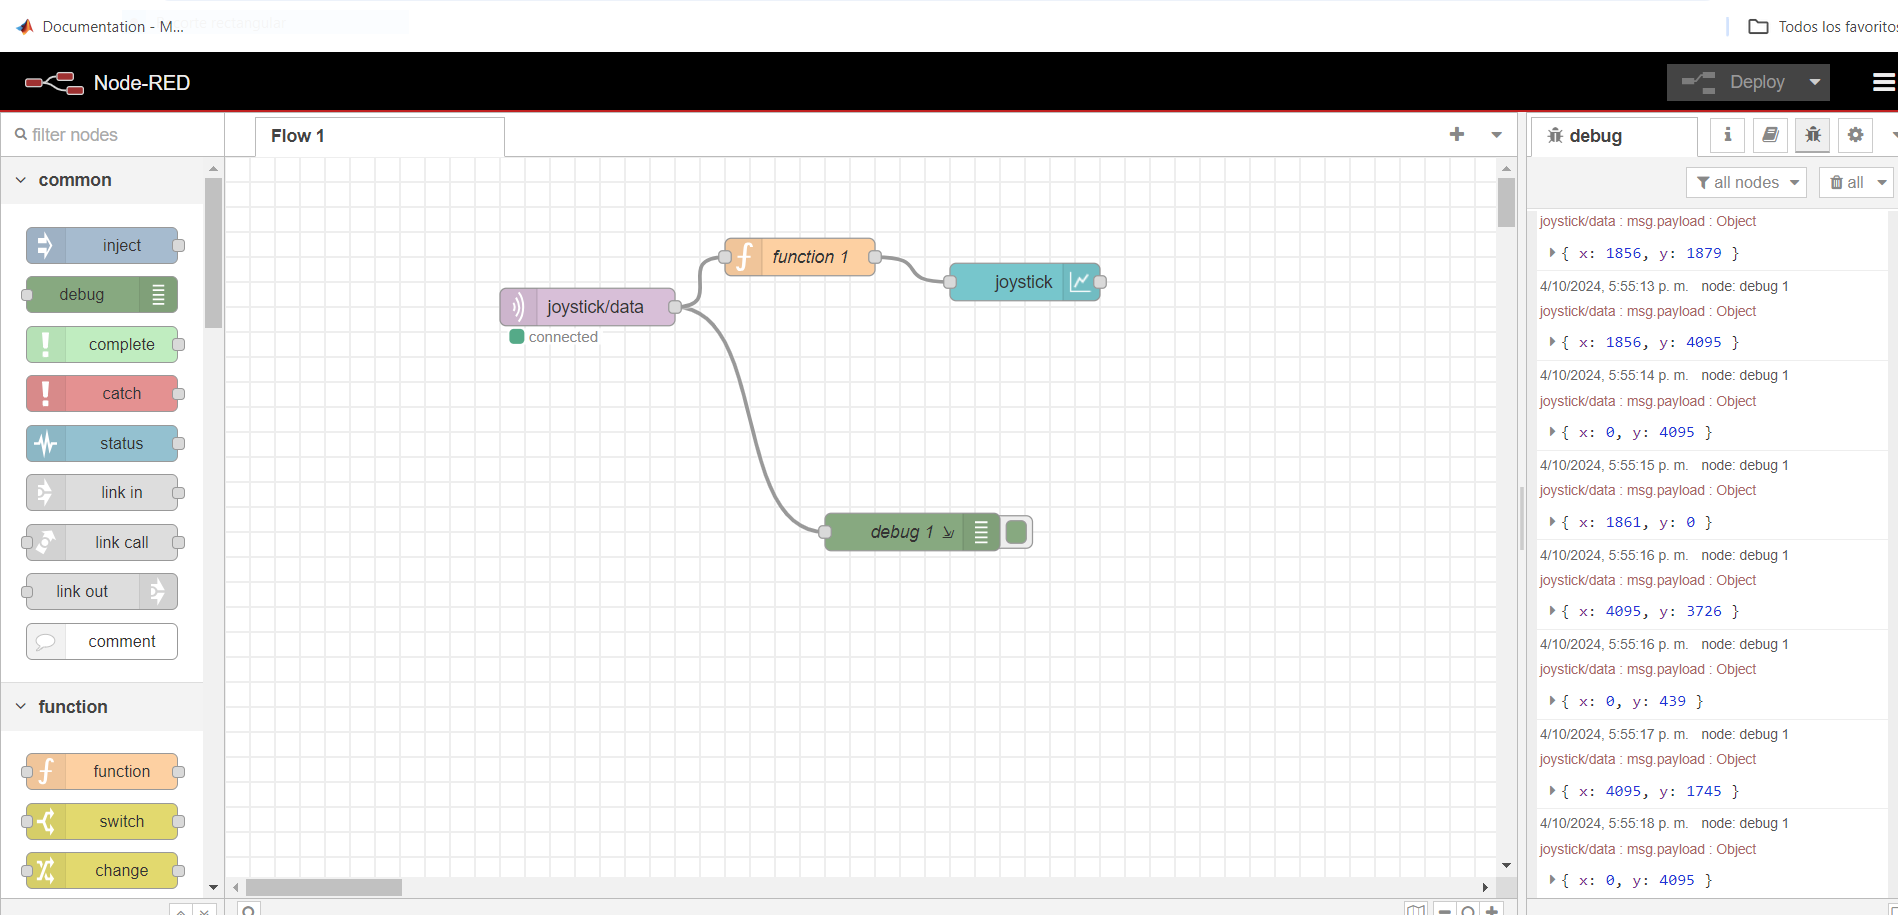The image size is (1898, 915).
Task: Select the switch node in palette
Action: (102, 822)
